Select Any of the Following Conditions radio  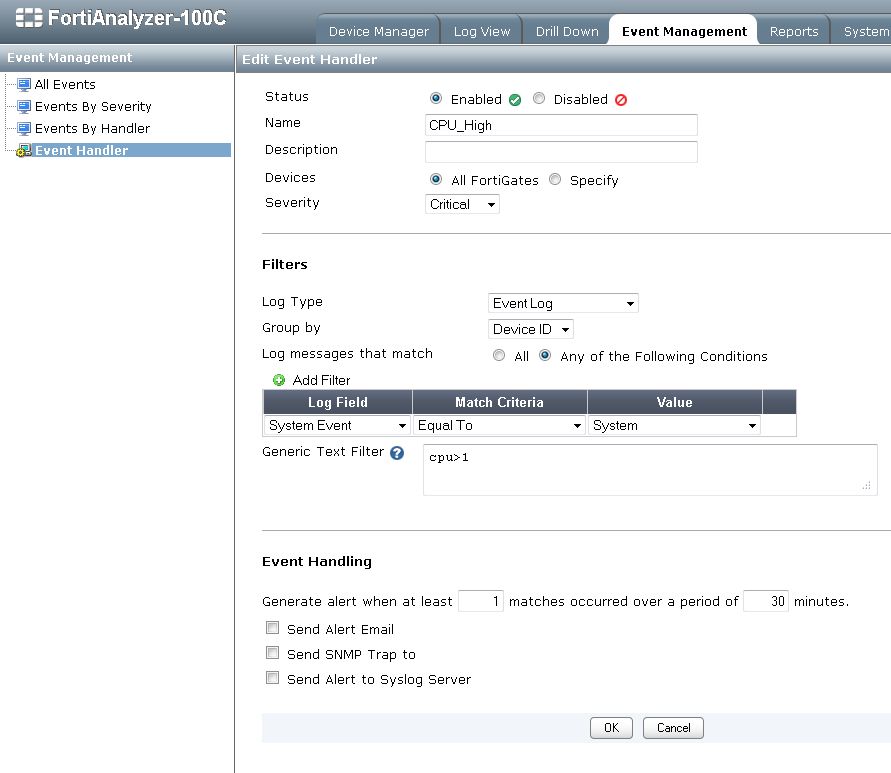pos(545,355)
